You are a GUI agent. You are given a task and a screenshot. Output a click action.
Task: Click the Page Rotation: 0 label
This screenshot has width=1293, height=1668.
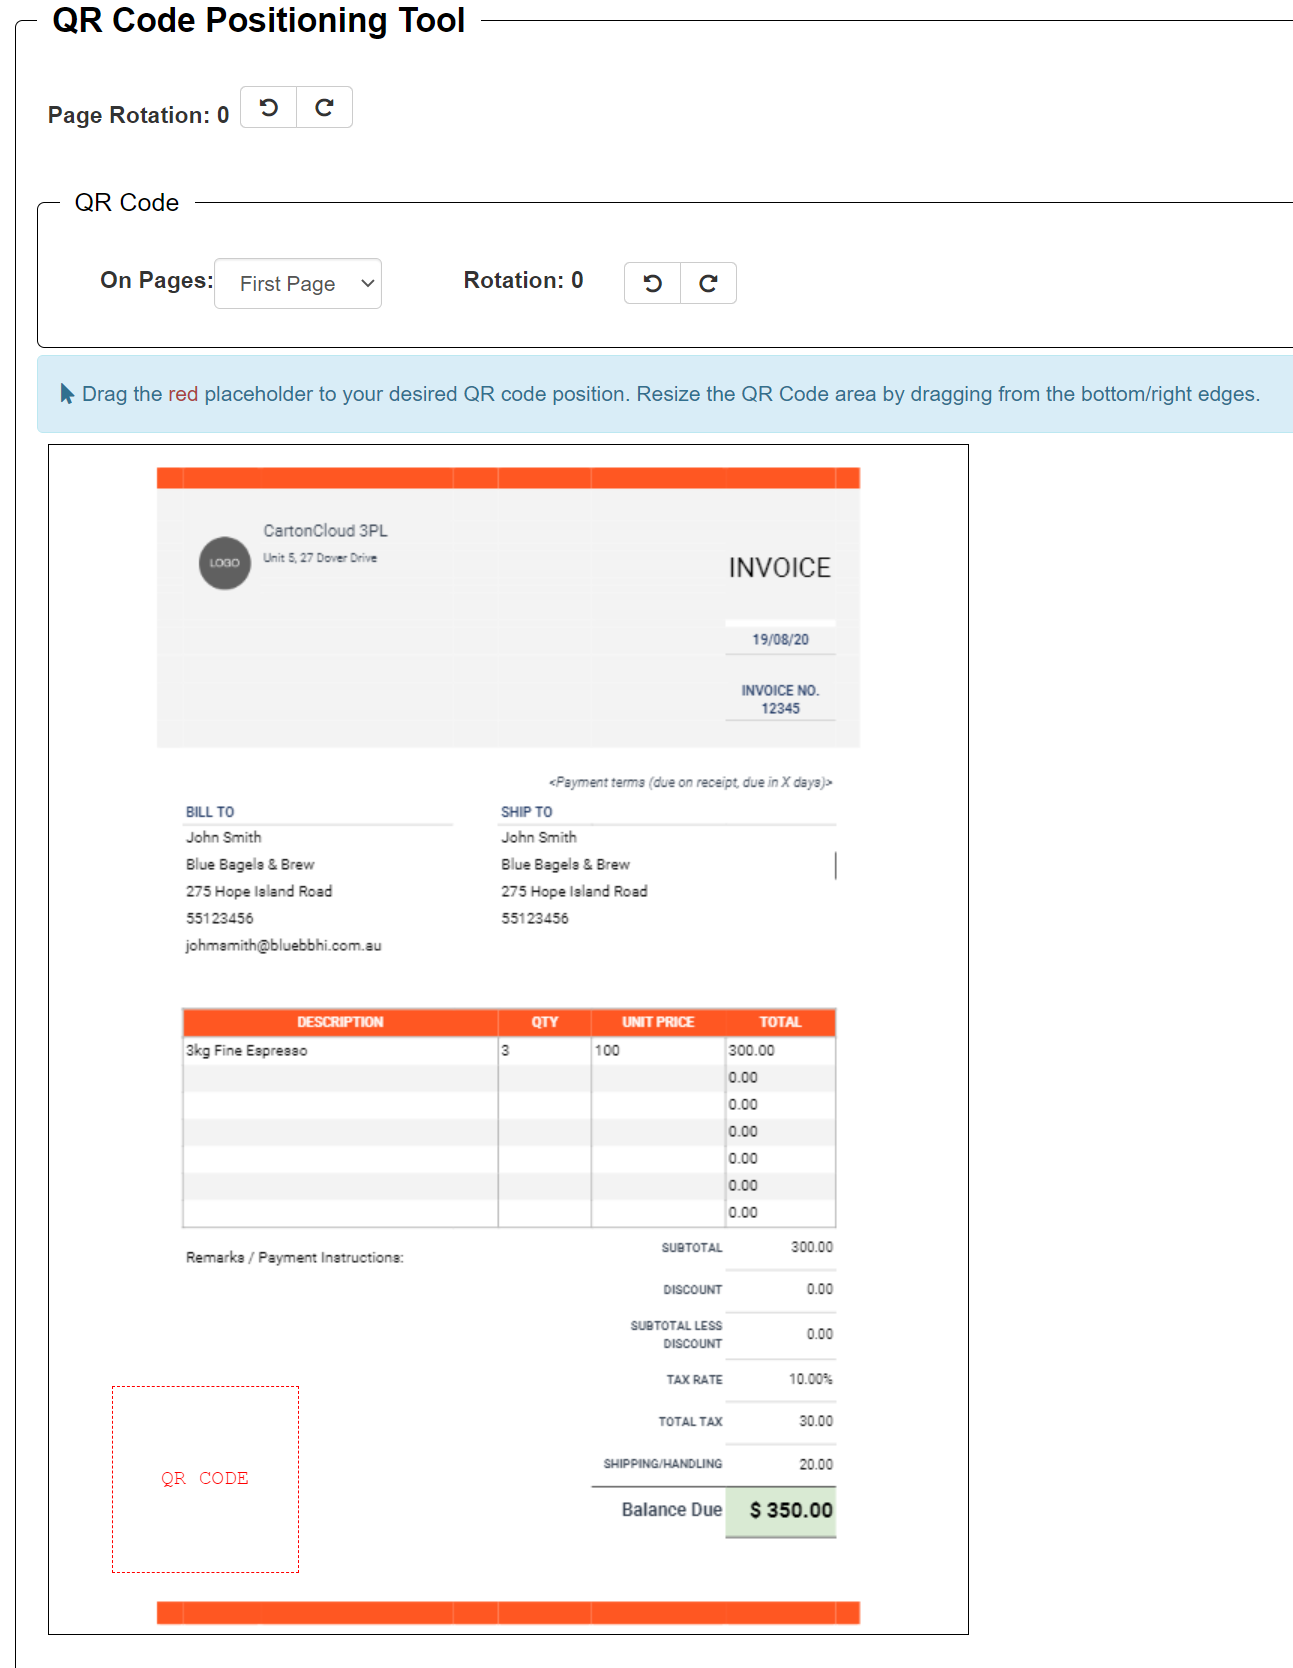139,115
